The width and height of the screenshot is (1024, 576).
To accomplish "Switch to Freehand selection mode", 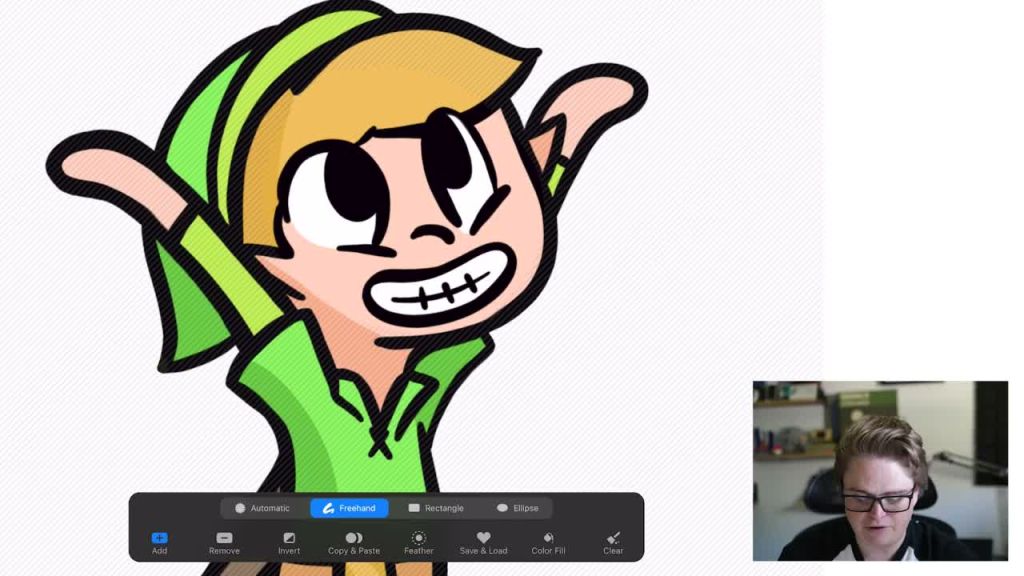I will pyautogui.click(x=349, y=508).
